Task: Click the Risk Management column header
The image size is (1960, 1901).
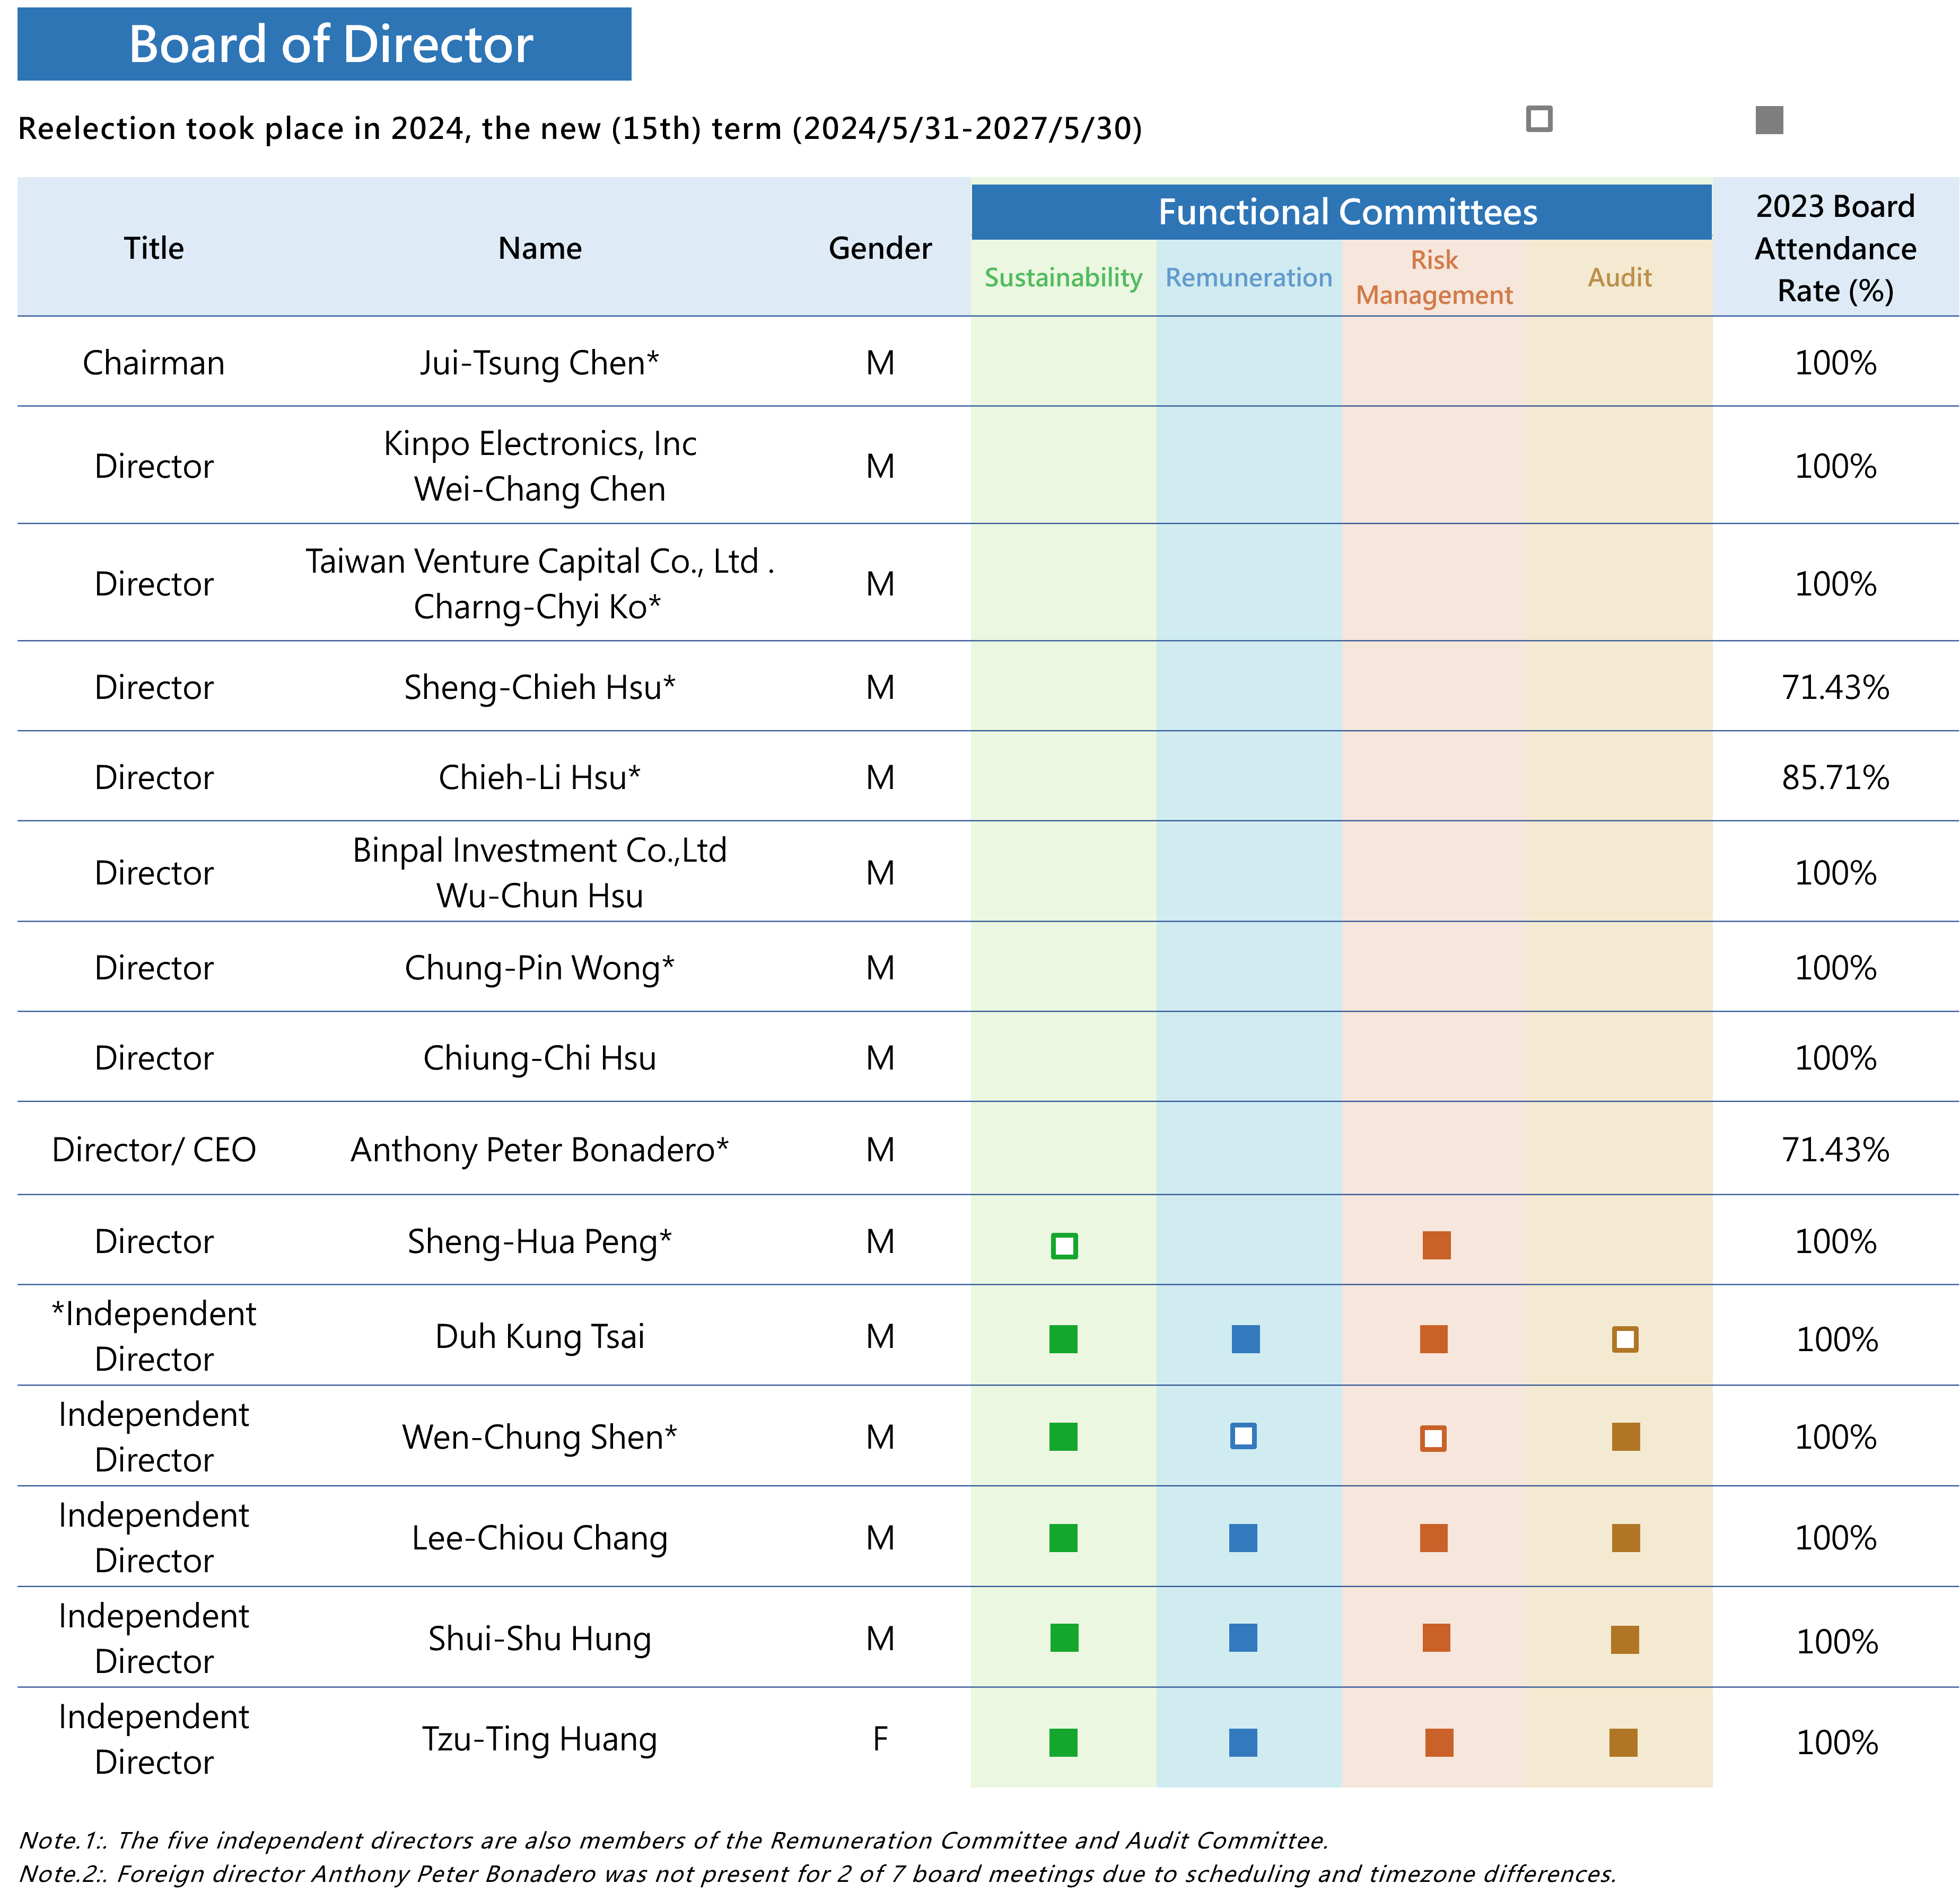Action: click(x=1433, y=278)
